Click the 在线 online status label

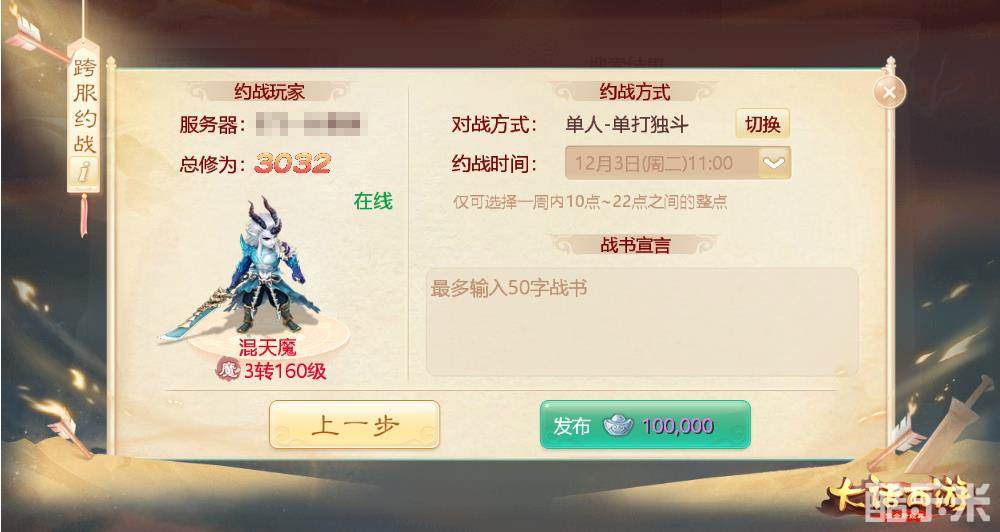pyautogui.click(x=373, y=202)
